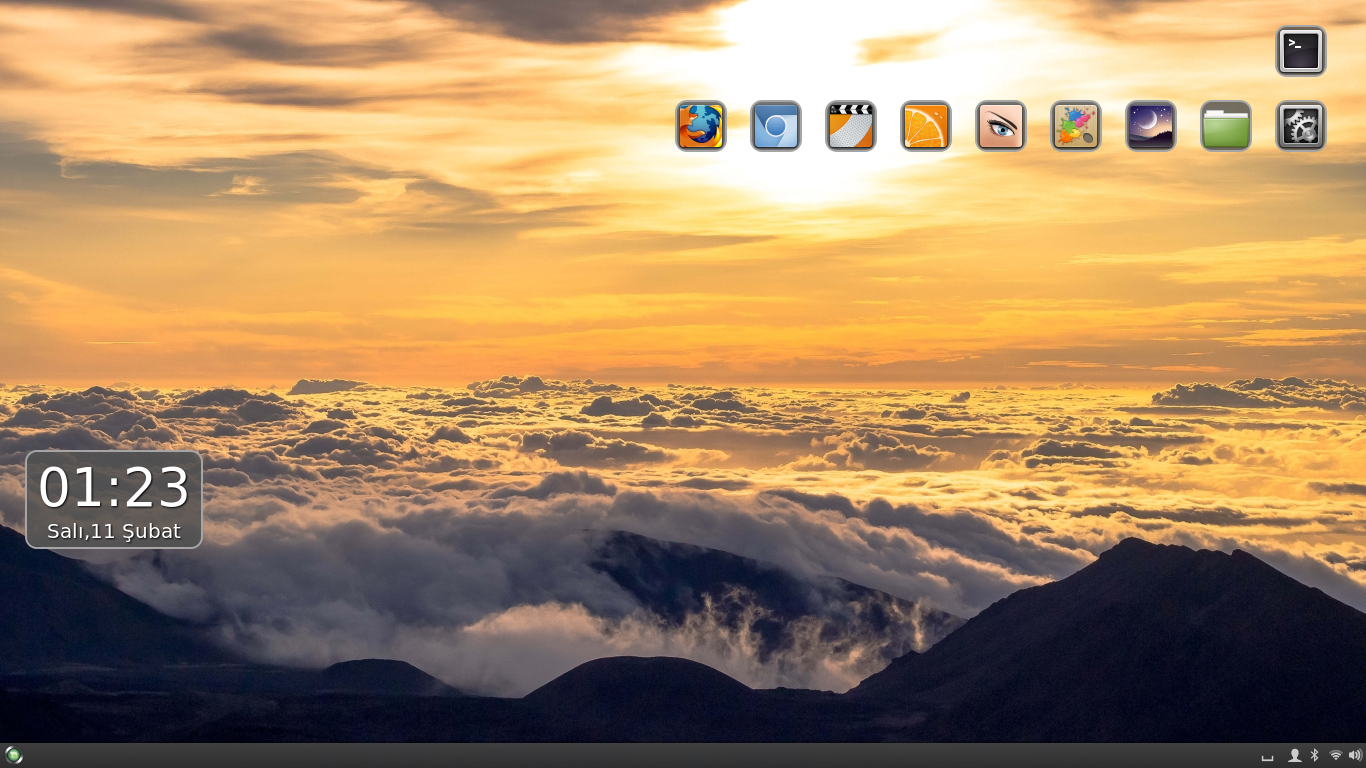
Task: Click the show-desktop bracket icon in tray
Action: point(1268,756)
